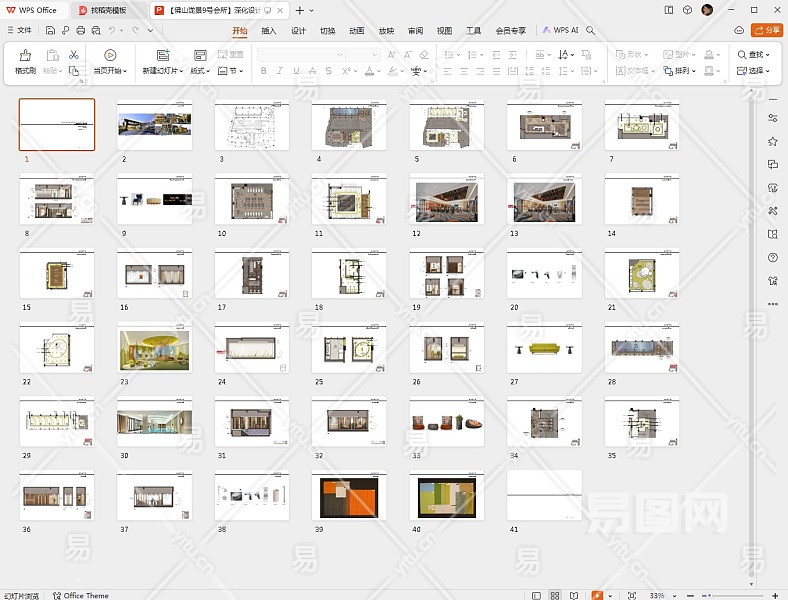Switch to the Design (设计) ribbon tab
The height and width of the screenshot is (600, 788).
[x=298, y=31]
